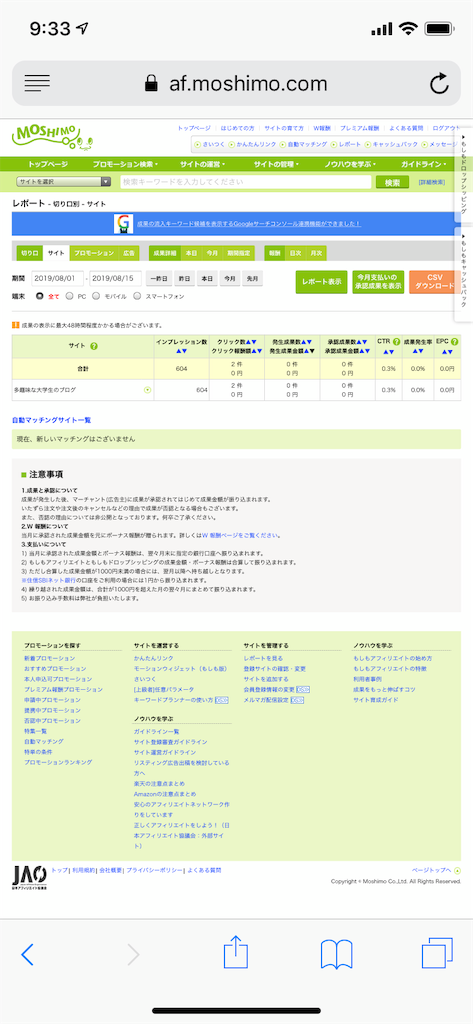
Task: Click the help icon next to サイト header
Action: (x=94, y=346)
